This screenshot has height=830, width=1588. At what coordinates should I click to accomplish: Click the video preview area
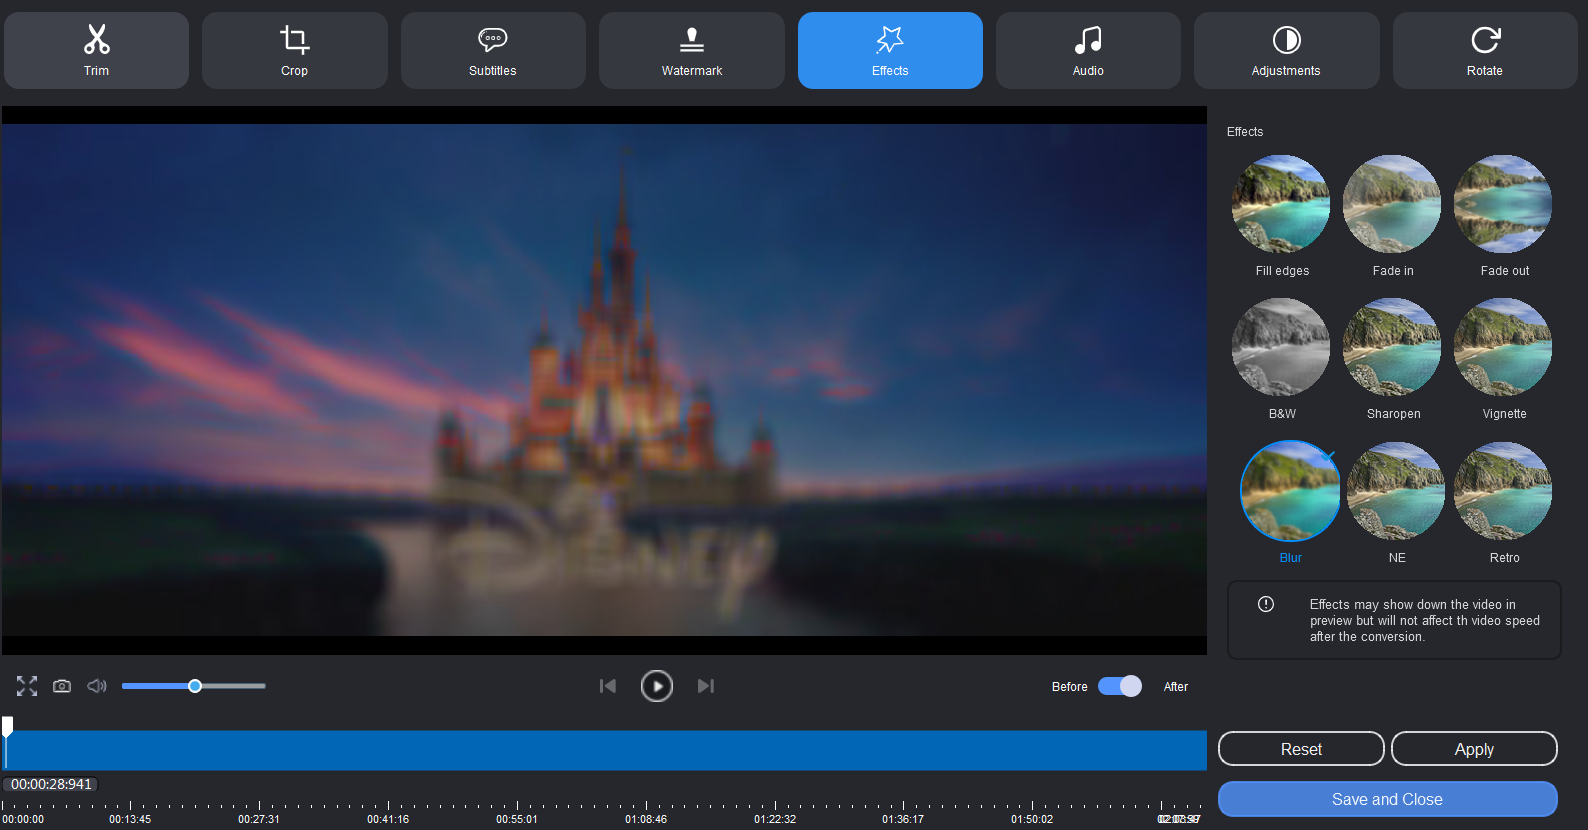tap(604, 380)
